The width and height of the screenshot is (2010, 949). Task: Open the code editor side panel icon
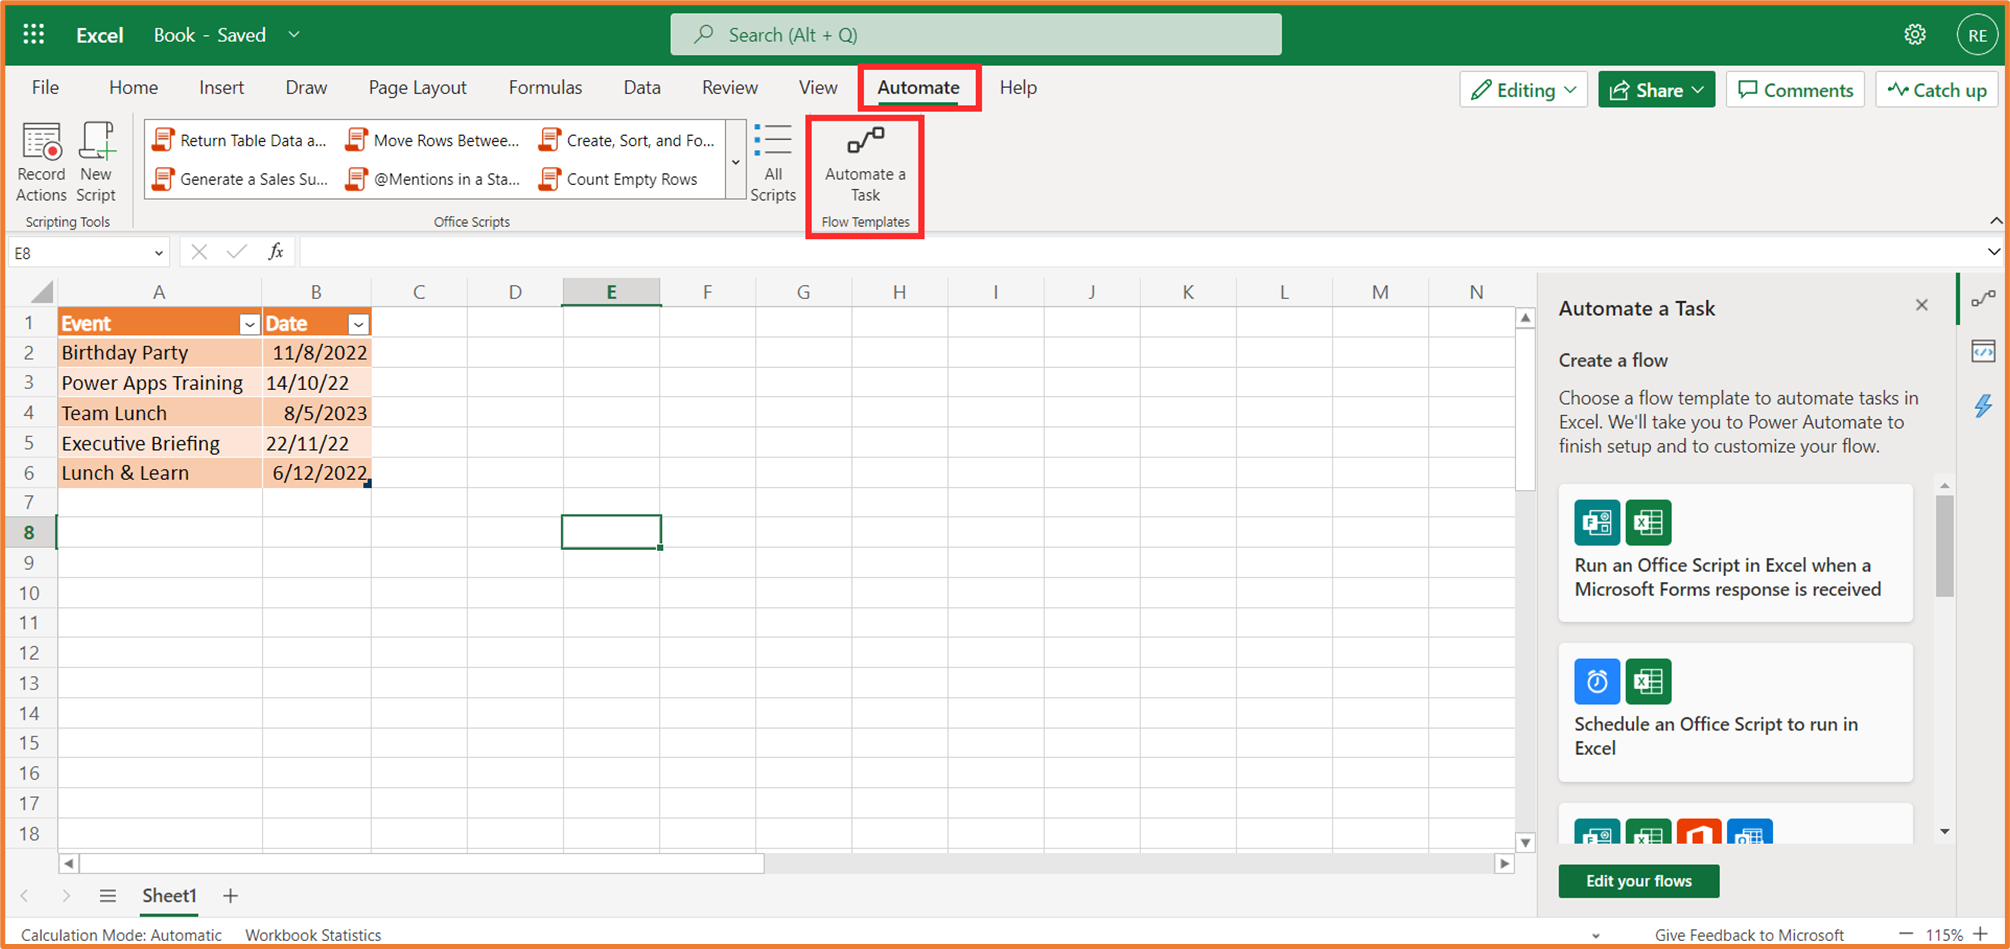pyautogui.click(x=1983, y=352)
